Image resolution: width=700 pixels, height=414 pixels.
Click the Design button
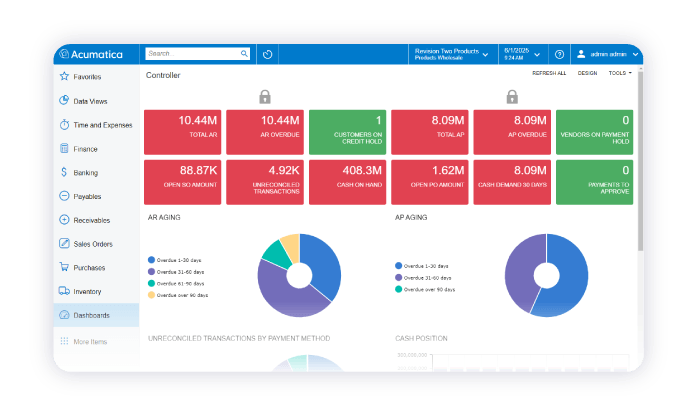point(588,73)
